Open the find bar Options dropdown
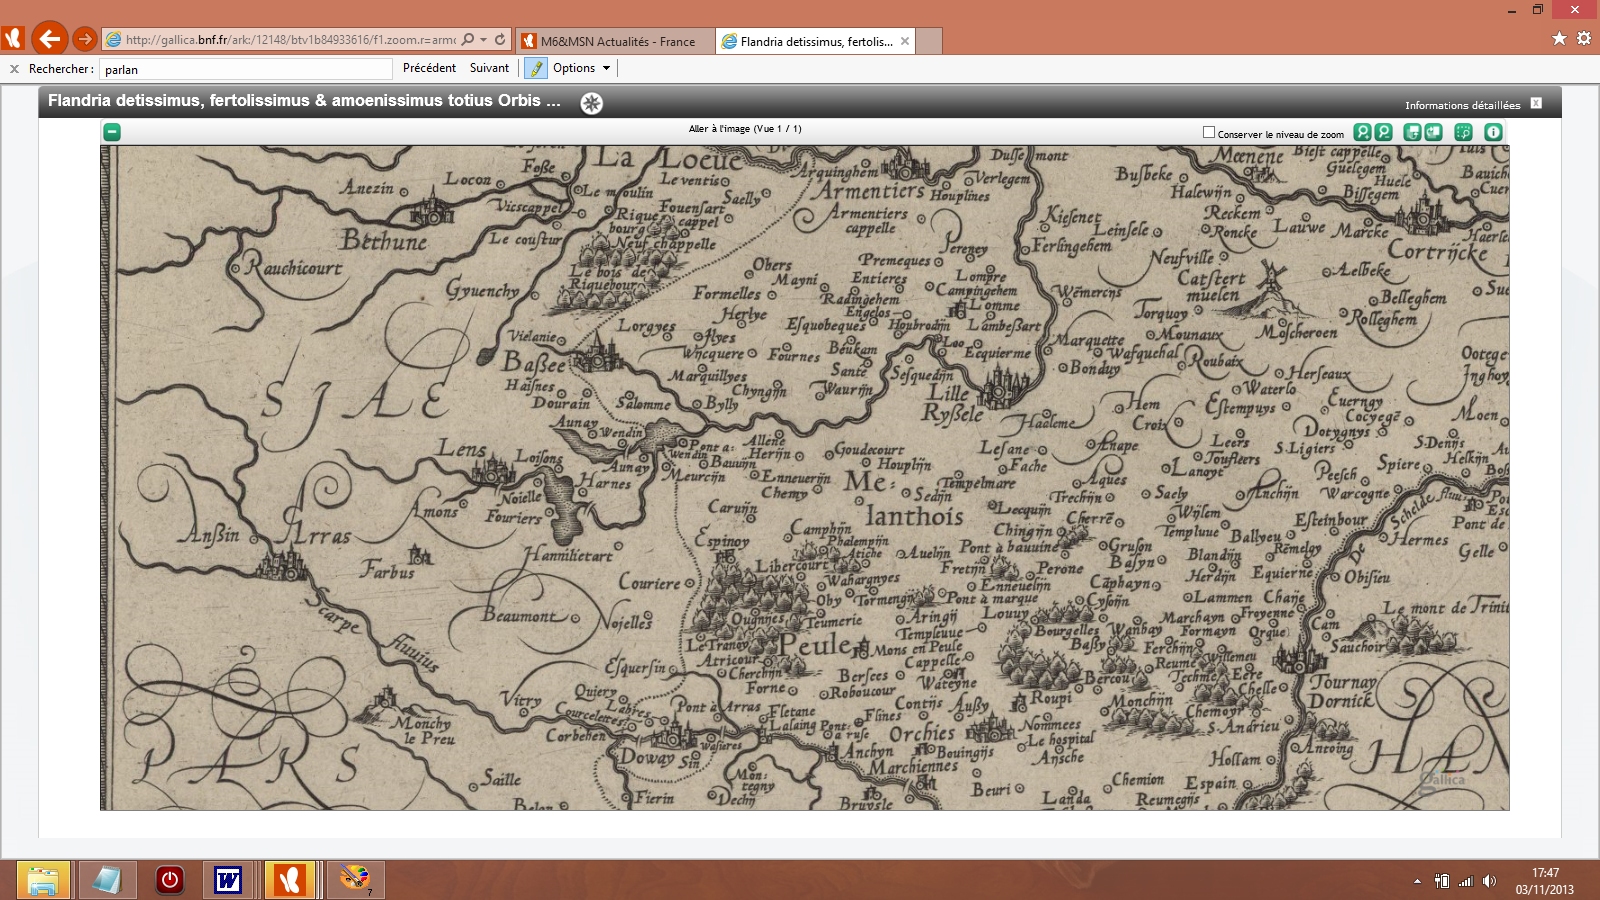Viewport: 1600px width, 900px height. 581,68
